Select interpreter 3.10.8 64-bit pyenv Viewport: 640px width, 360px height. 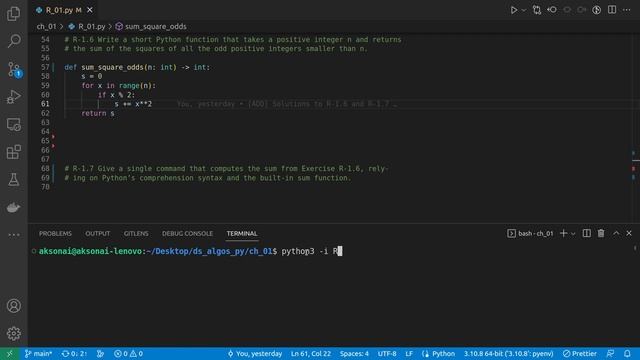click(508, 353)
